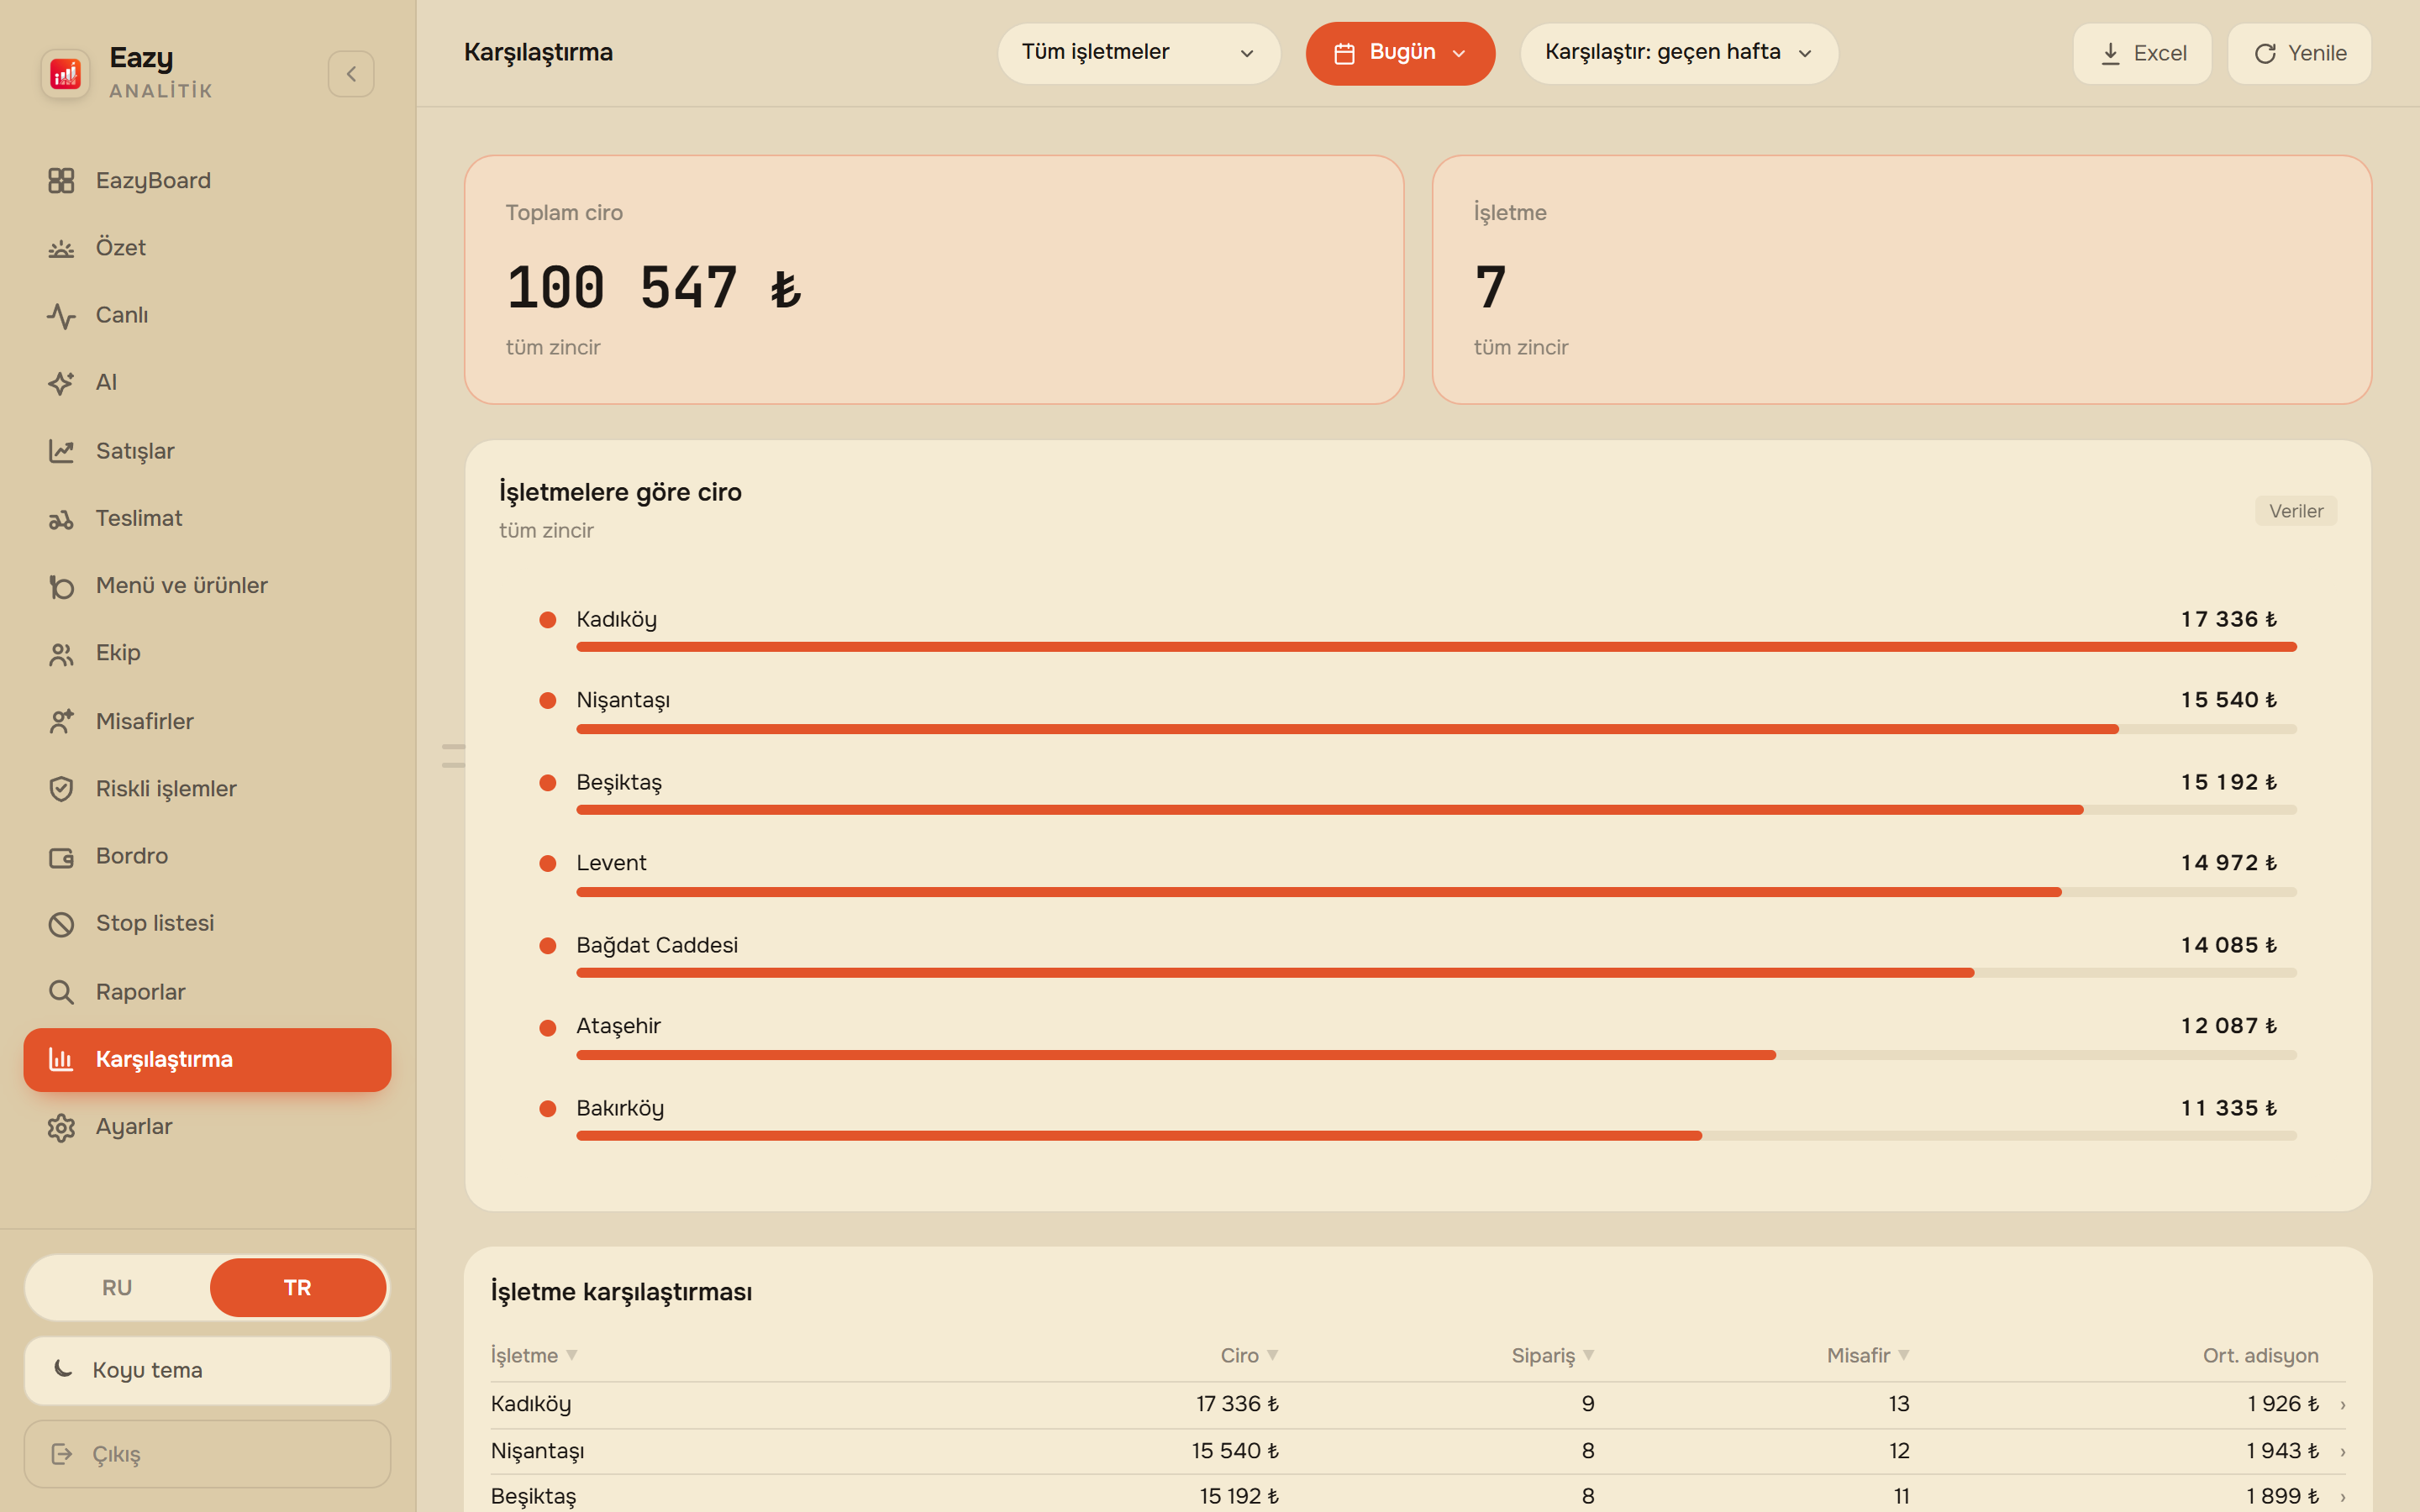2420x1512 pixels.
Task: Click the Stop listesi ban icon
Action: tap(61, 924)
